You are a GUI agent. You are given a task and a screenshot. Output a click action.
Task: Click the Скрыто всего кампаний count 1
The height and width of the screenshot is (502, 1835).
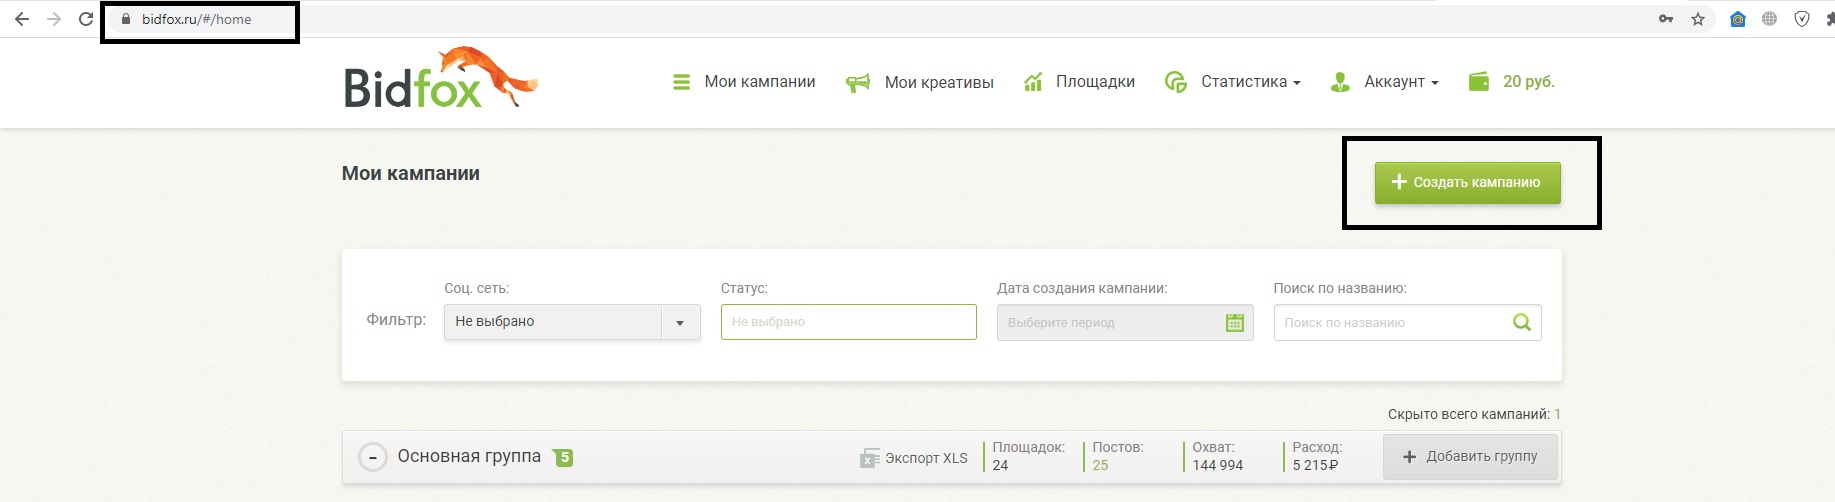(1557, 414)
